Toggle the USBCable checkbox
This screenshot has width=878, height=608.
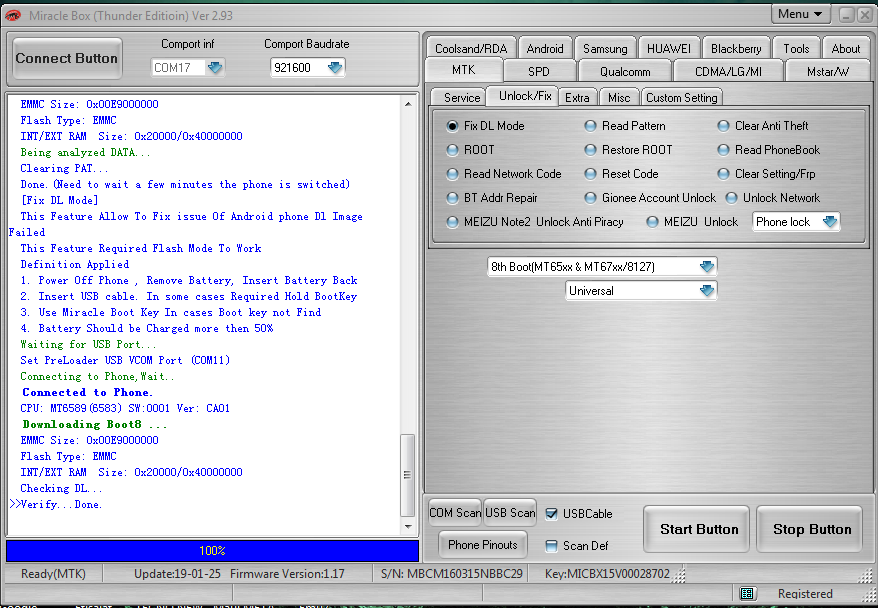[x=552, y=514]
